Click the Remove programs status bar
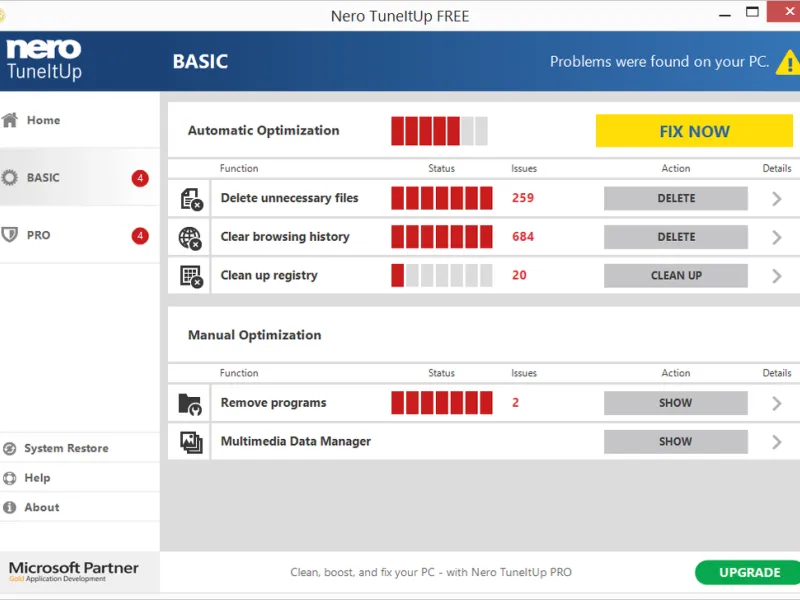The height and width of the screenshot is (600, 800). 442,403
